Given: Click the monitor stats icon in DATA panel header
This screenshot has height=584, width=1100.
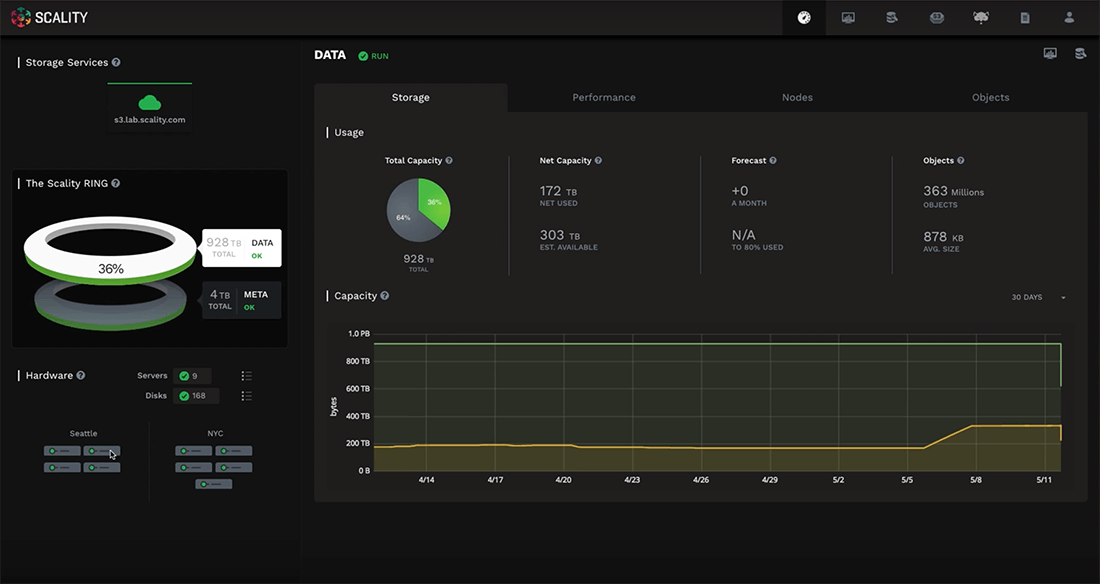Looking at the screenshot, I should (1050, 53).
